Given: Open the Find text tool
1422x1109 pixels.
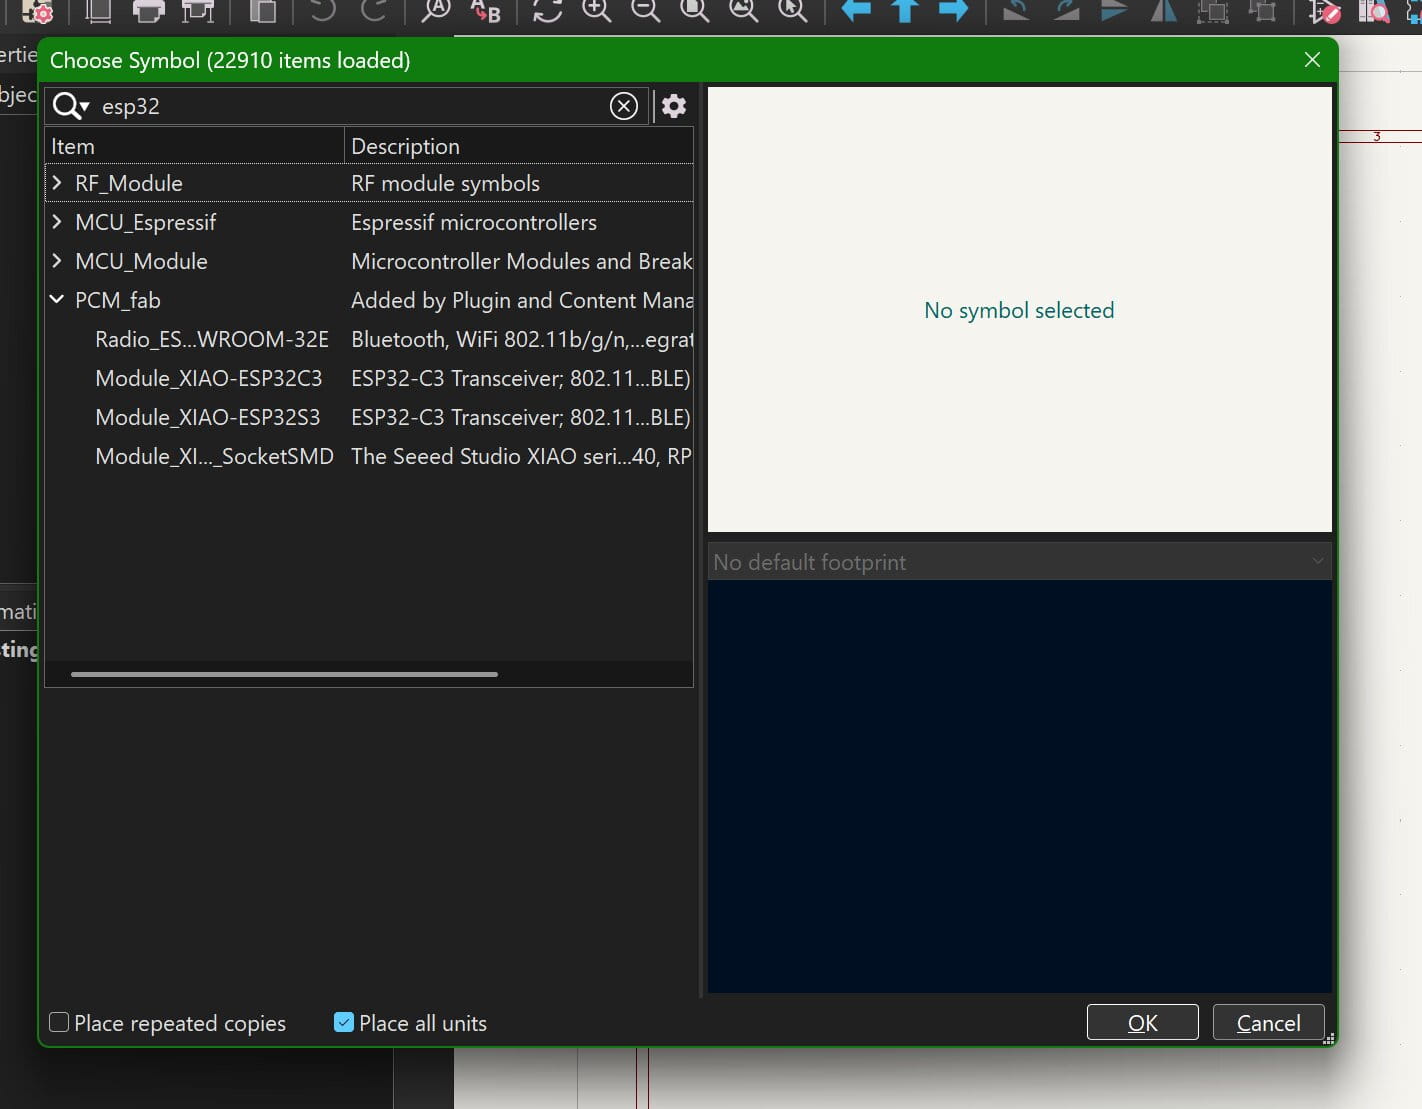Looking at the screenshot, I should (x=436, y=11).
